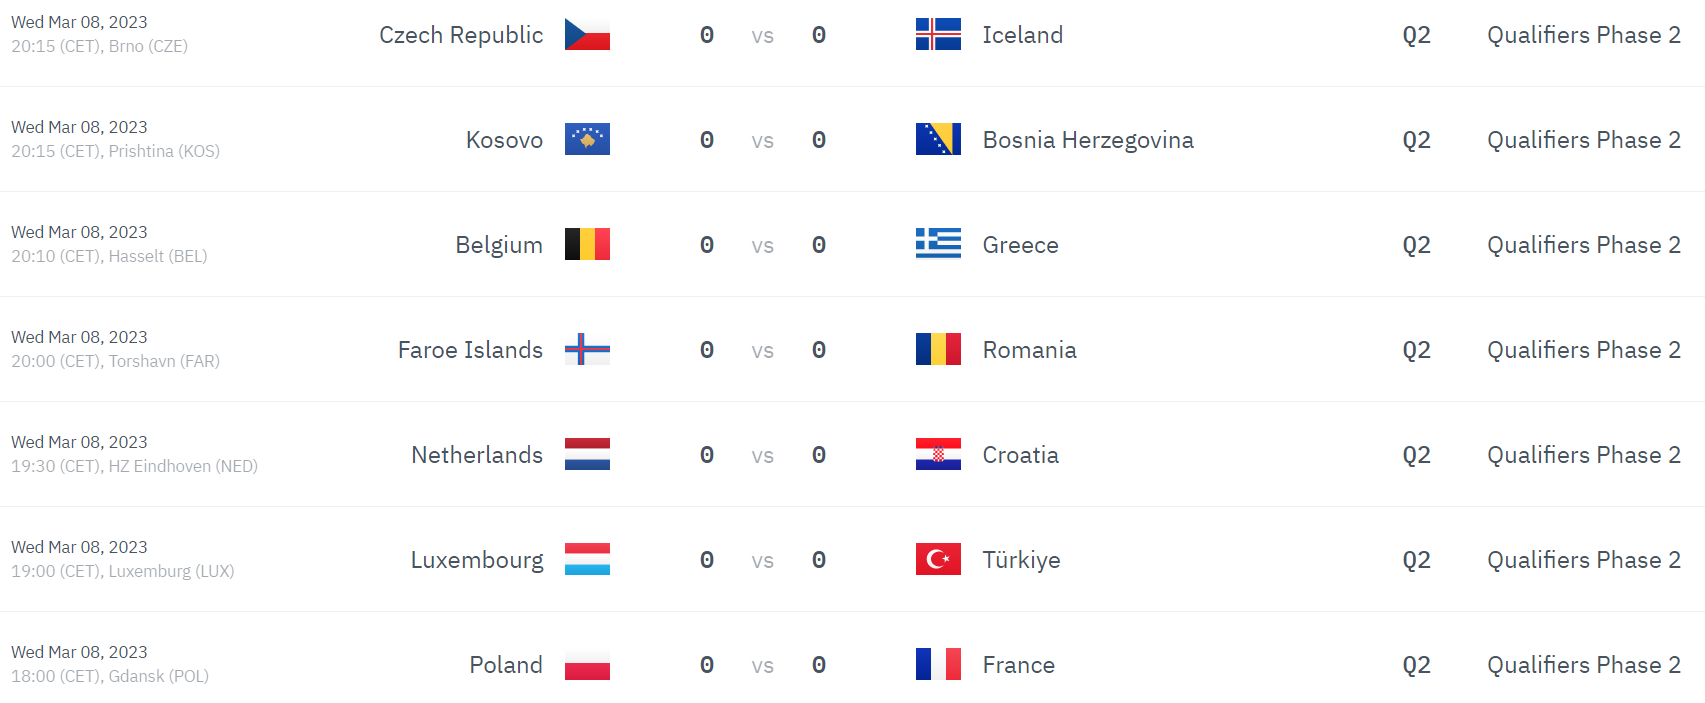
Task: Open the Netherlands team link
Action: [477, 455]
